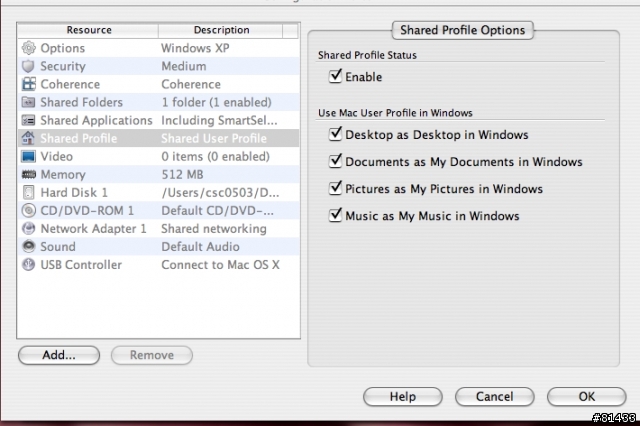This screenshot has width=640, height=426.
Task: Select the Shared Folders icon
Action: [x=28, y=102]
